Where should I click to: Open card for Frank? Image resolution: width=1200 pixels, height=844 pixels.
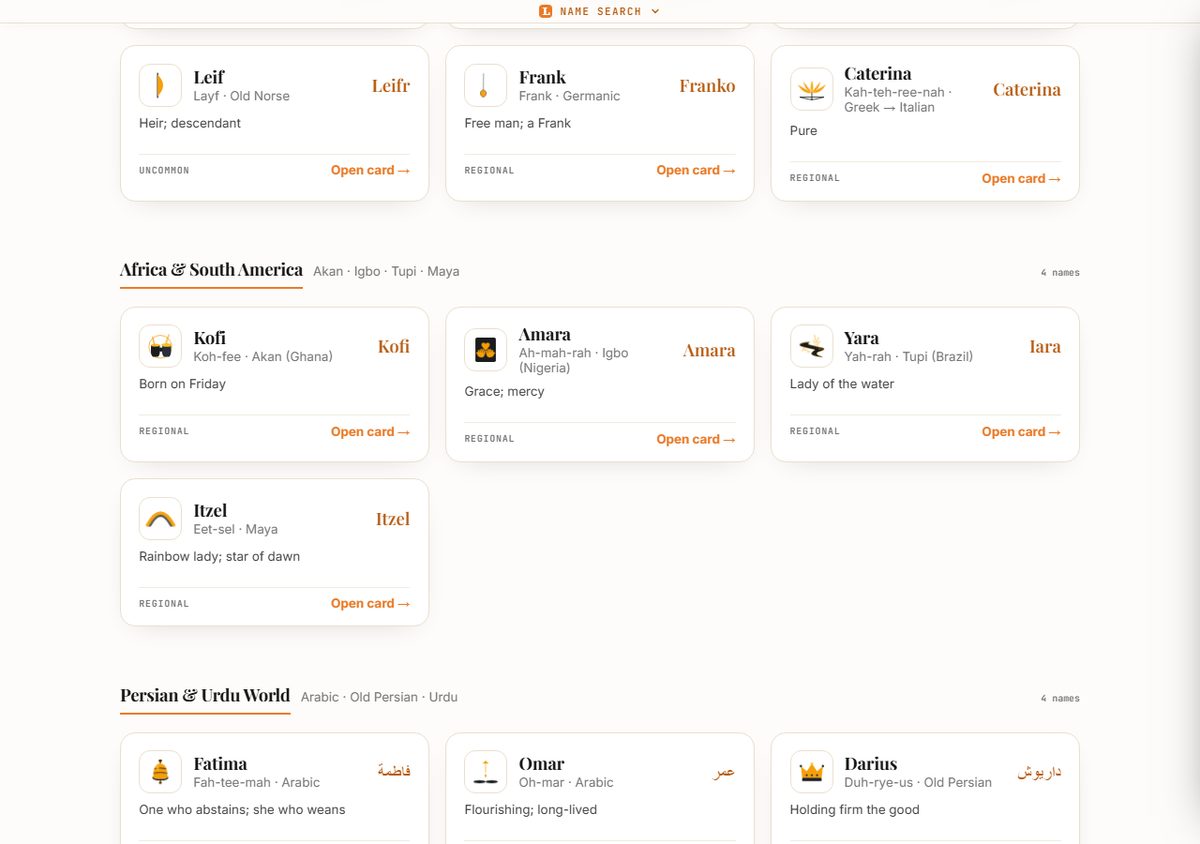[696, 170]
